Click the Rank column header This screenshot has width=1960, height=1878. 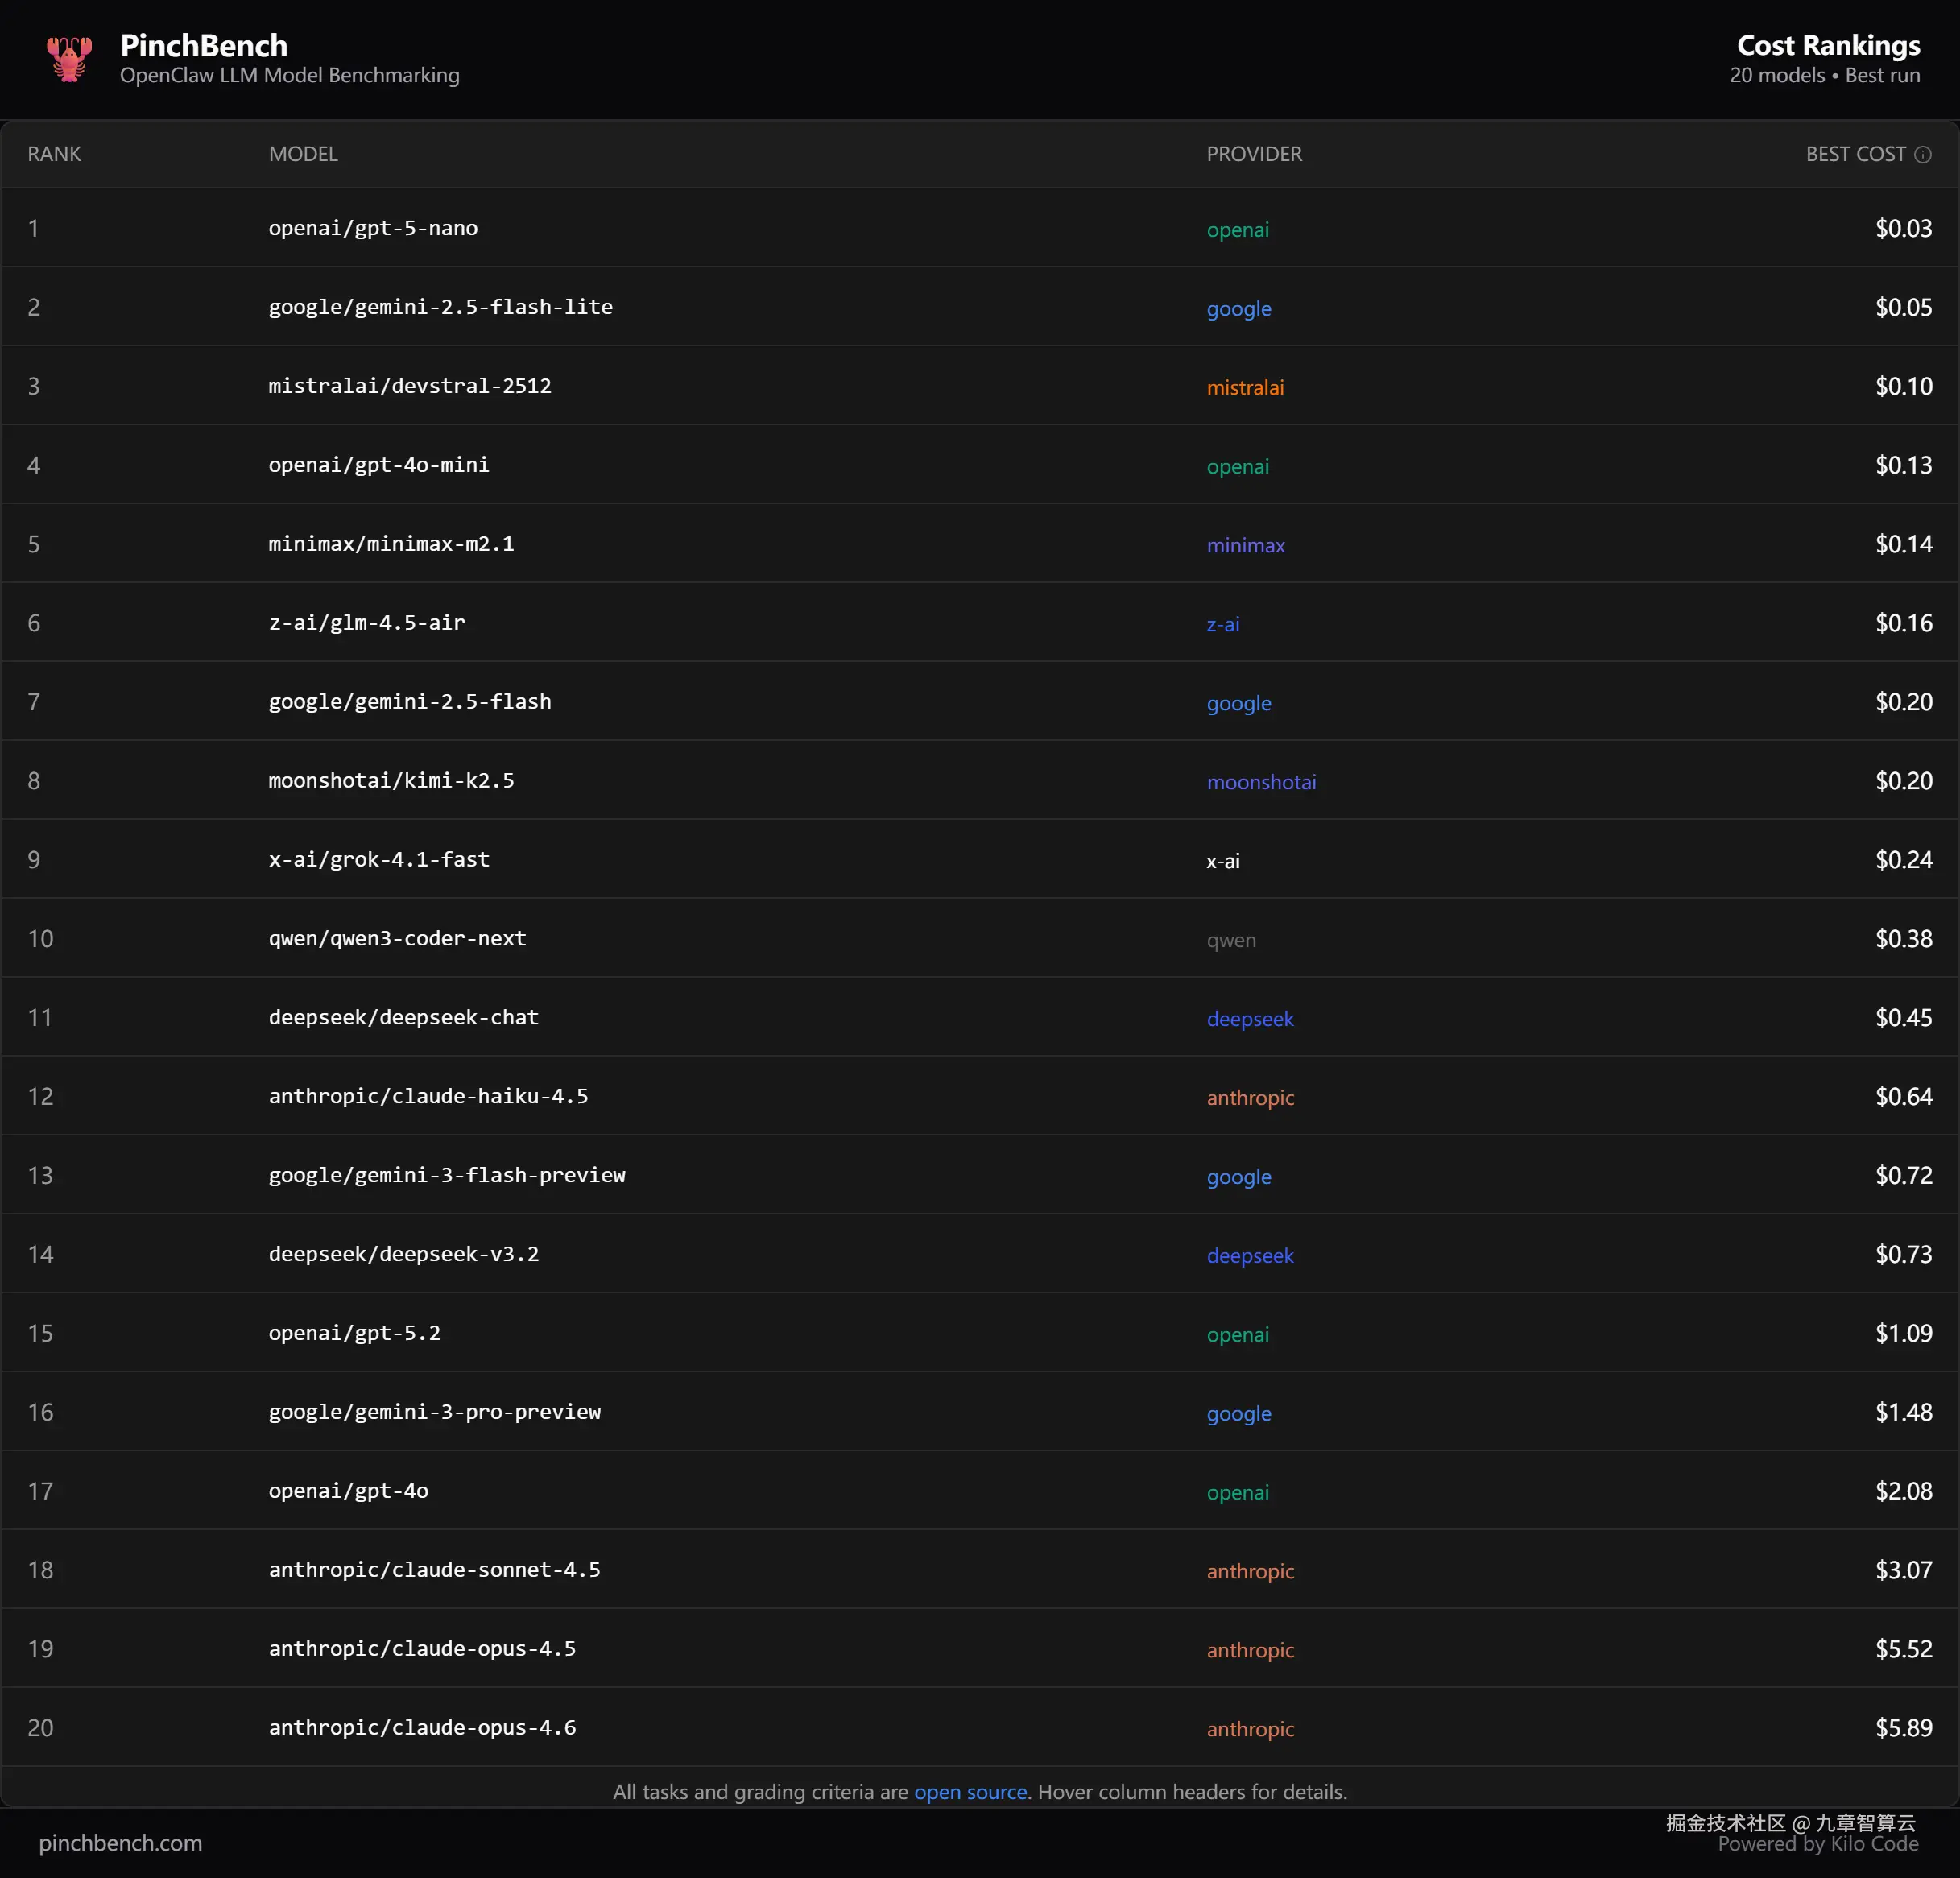point(54,154)
